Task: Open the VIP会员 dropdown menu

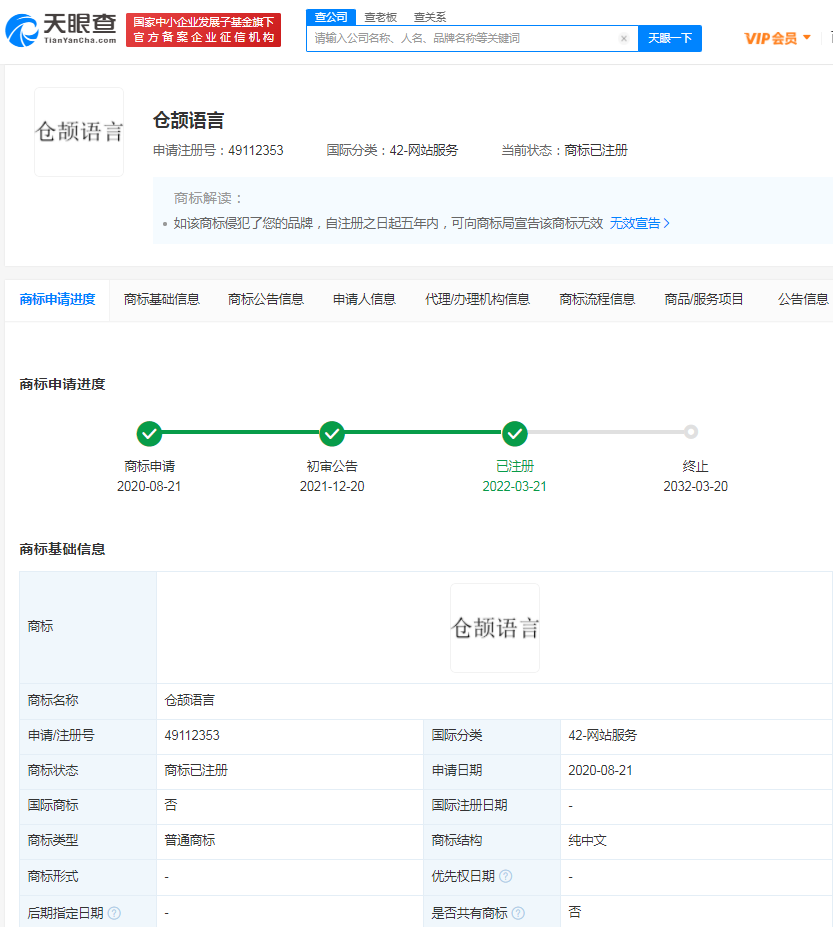Action: pyautogui.click(x=777, y=38)
